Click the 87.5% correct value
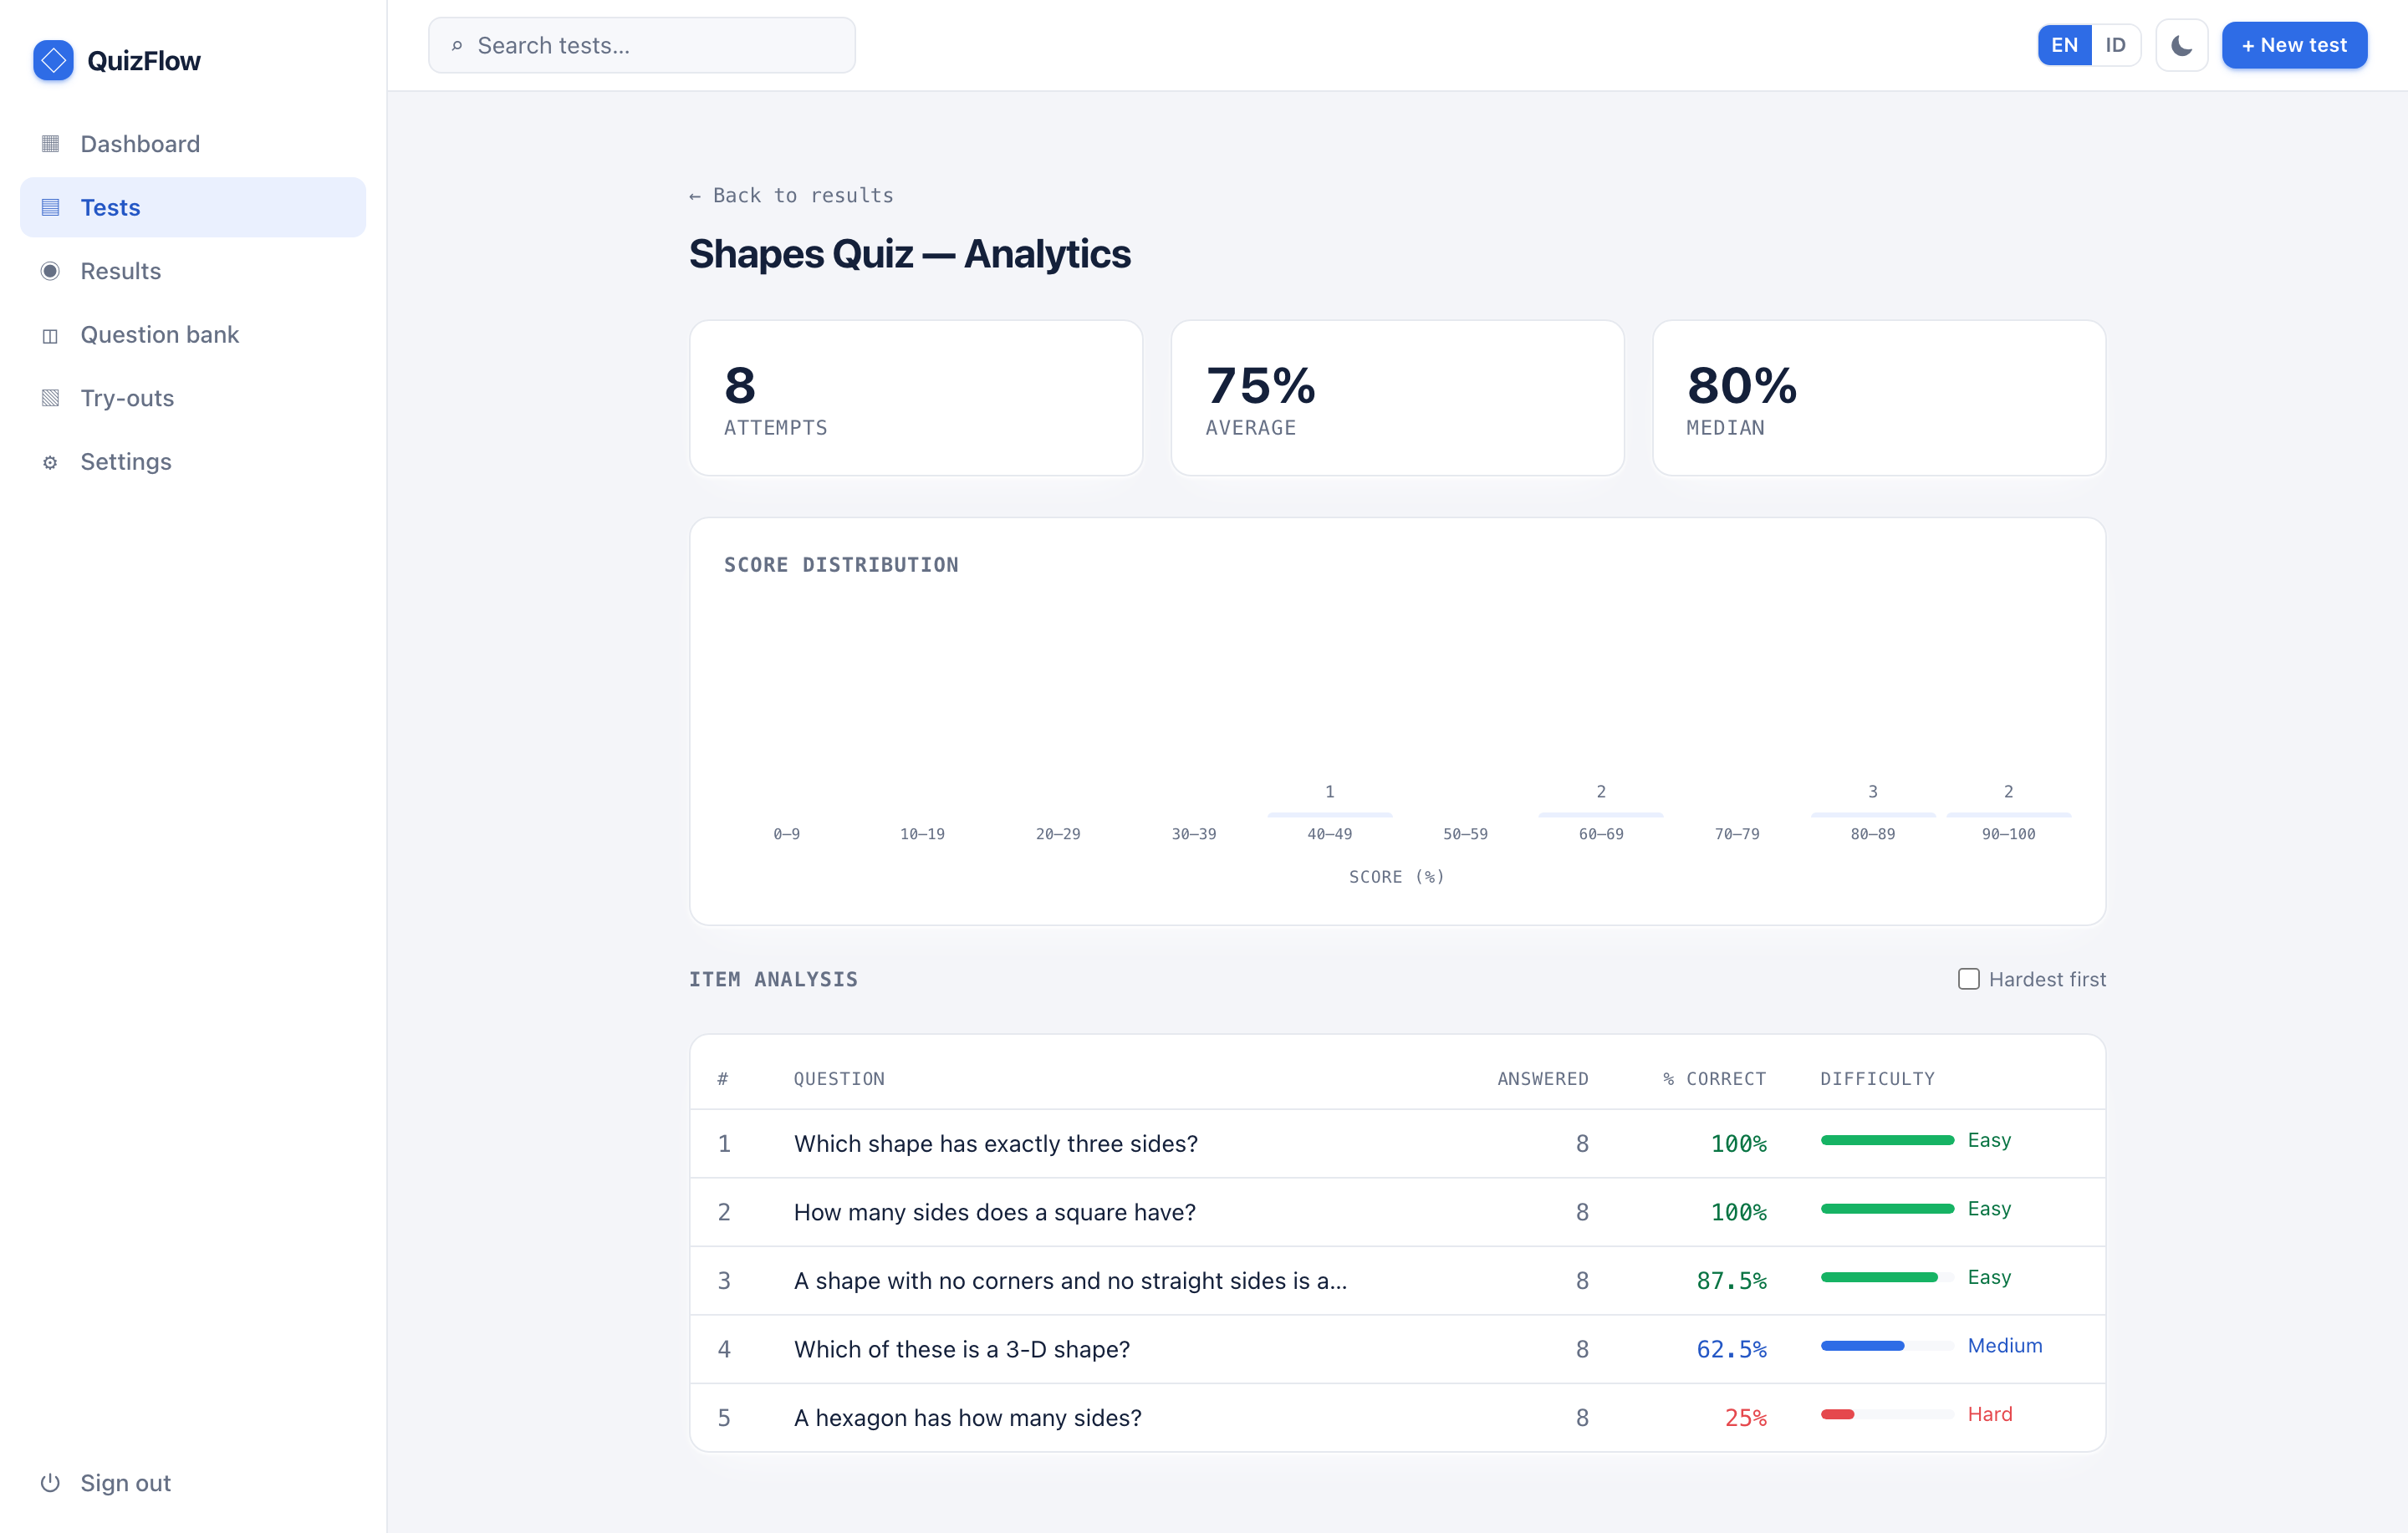2408x1533 pixels. [x=1731, y=1281]
